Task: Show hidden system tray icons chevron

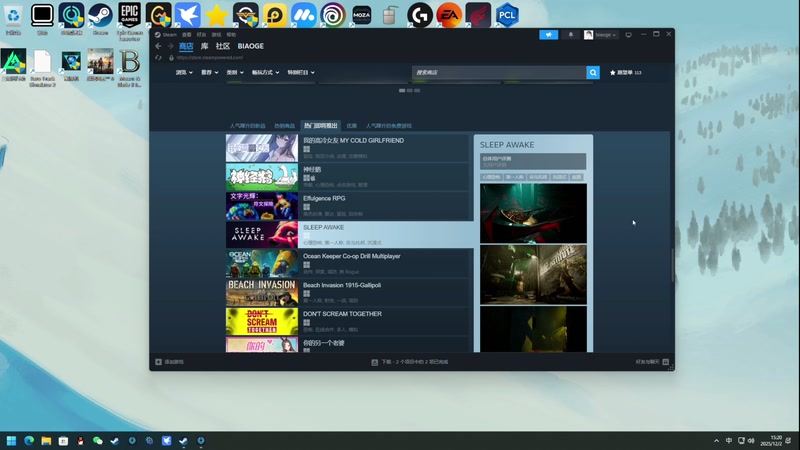Action: [x=716, y=441]
